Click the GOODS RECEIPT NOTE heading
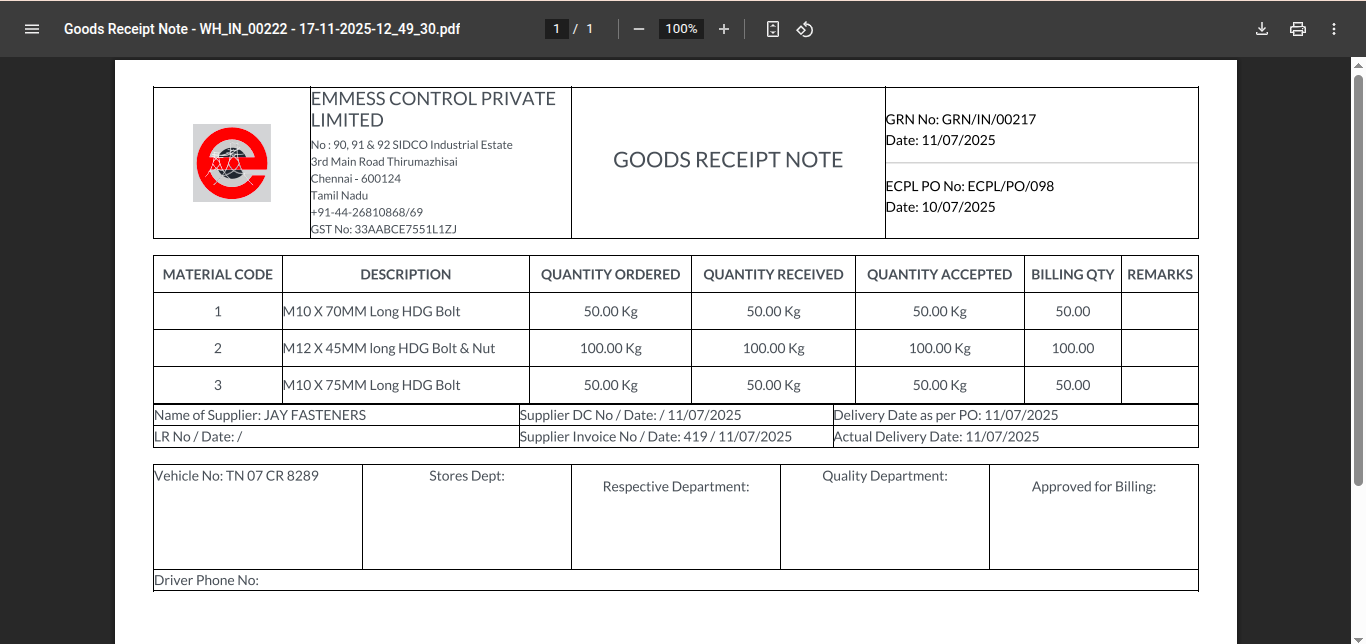 (x=727, y=160)
